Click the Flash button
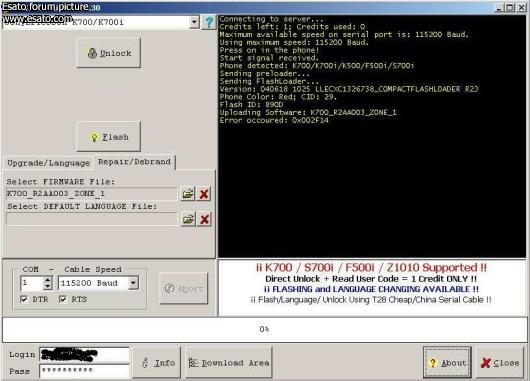This screenshot has width=530, height=381. (x=109, y=137)
